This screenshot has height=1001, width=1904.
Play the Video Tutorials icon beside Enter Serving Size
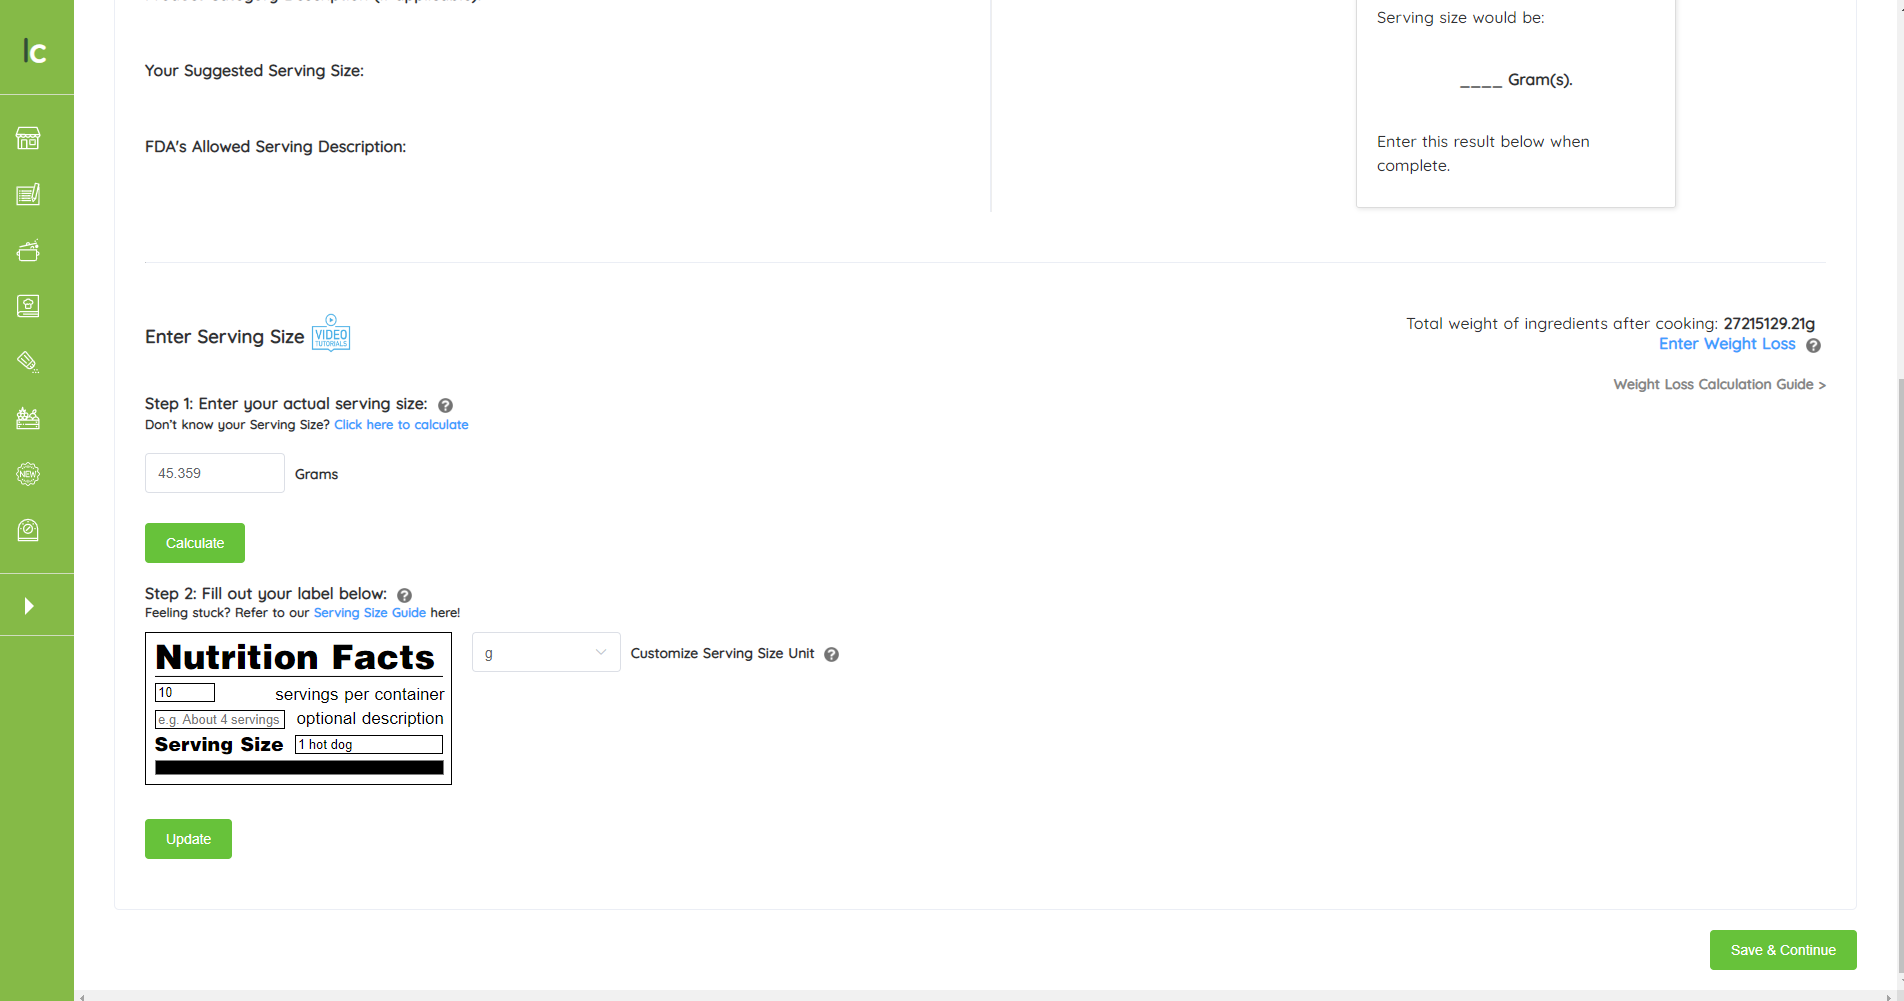(331, 334)
